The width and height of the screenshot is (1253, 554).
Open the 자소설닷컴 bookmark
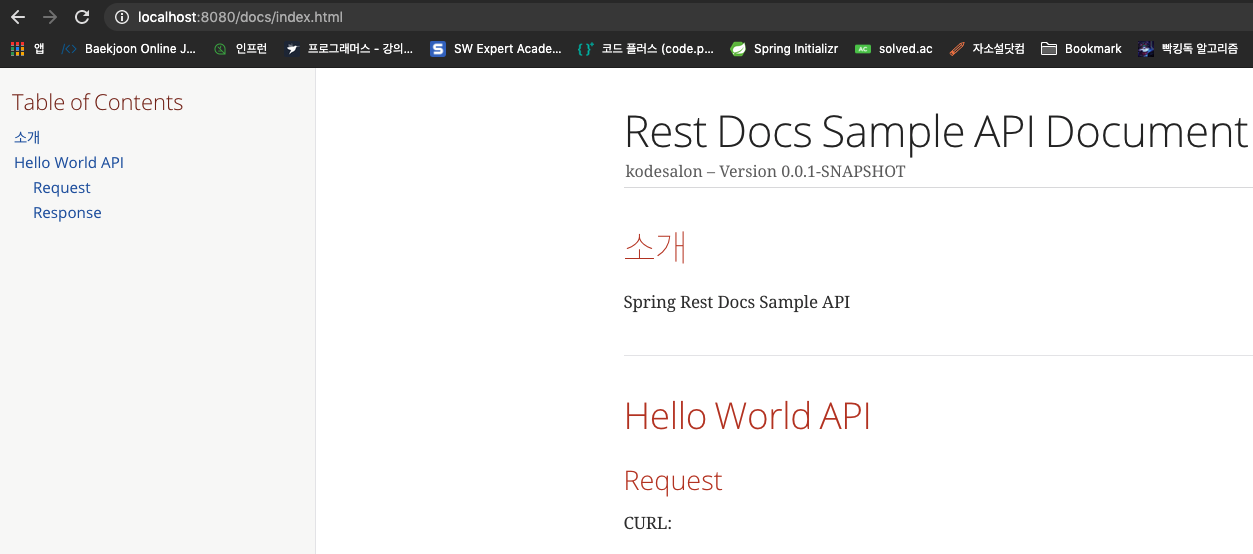click(x=998, y=48)
